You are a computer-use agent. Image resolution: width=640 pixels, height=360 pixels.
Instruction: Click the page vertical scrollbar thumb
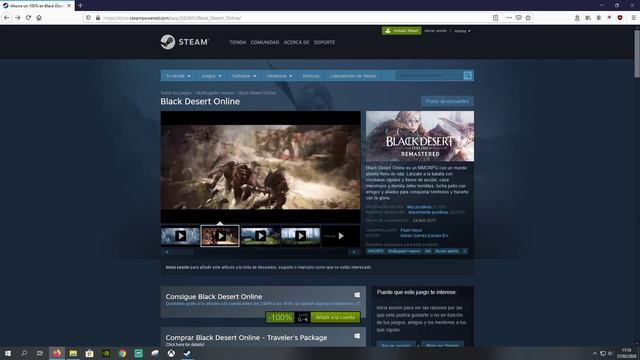tap(637, 53)
